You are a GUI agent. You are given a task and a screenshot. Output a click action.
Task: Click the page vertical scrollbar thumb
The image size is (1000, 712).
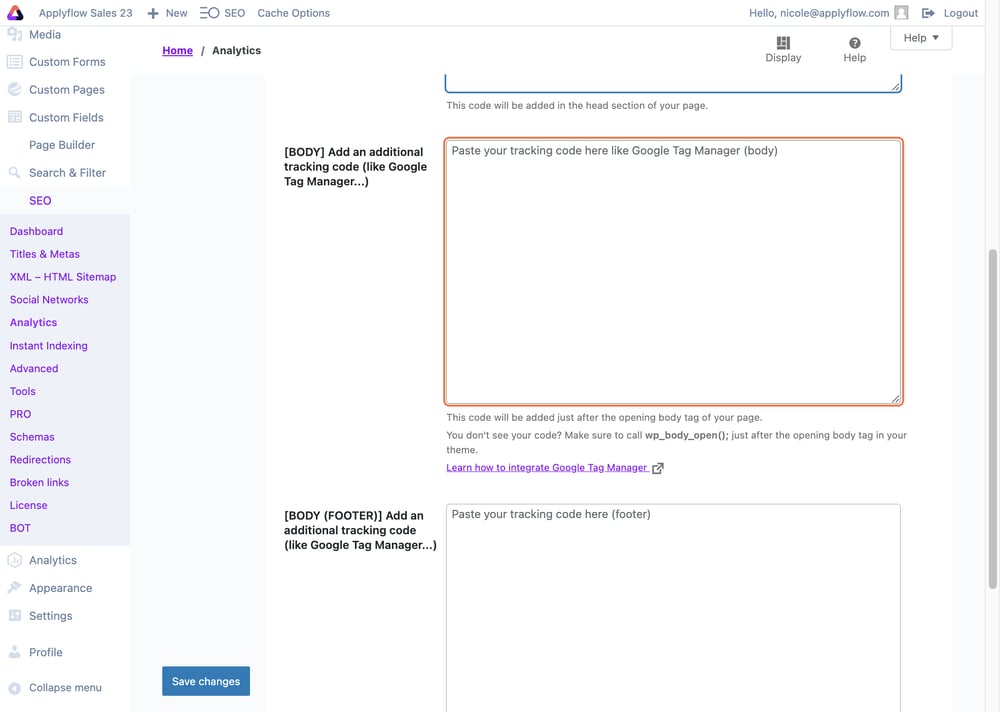point(992,419)
